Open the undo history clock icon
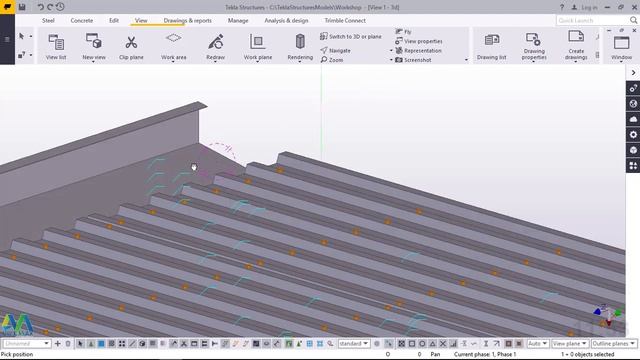640x360 pixels. (60, 7)
